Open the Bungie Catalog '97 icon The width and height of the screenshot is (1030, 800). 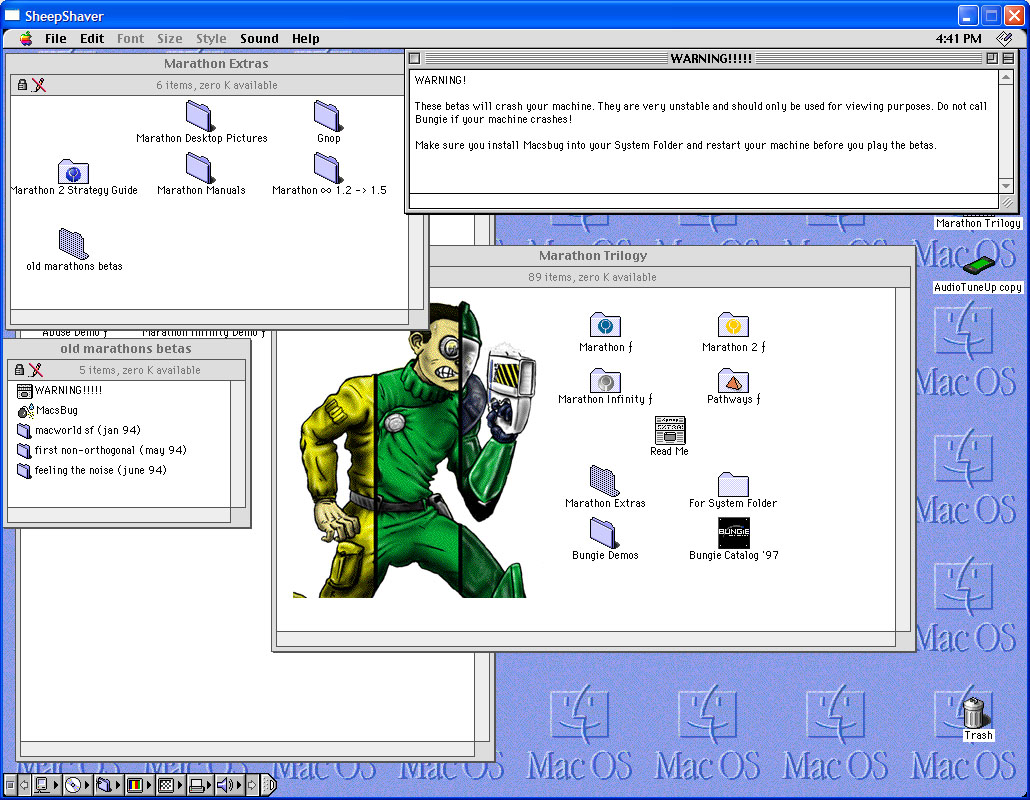pos(733,533)
